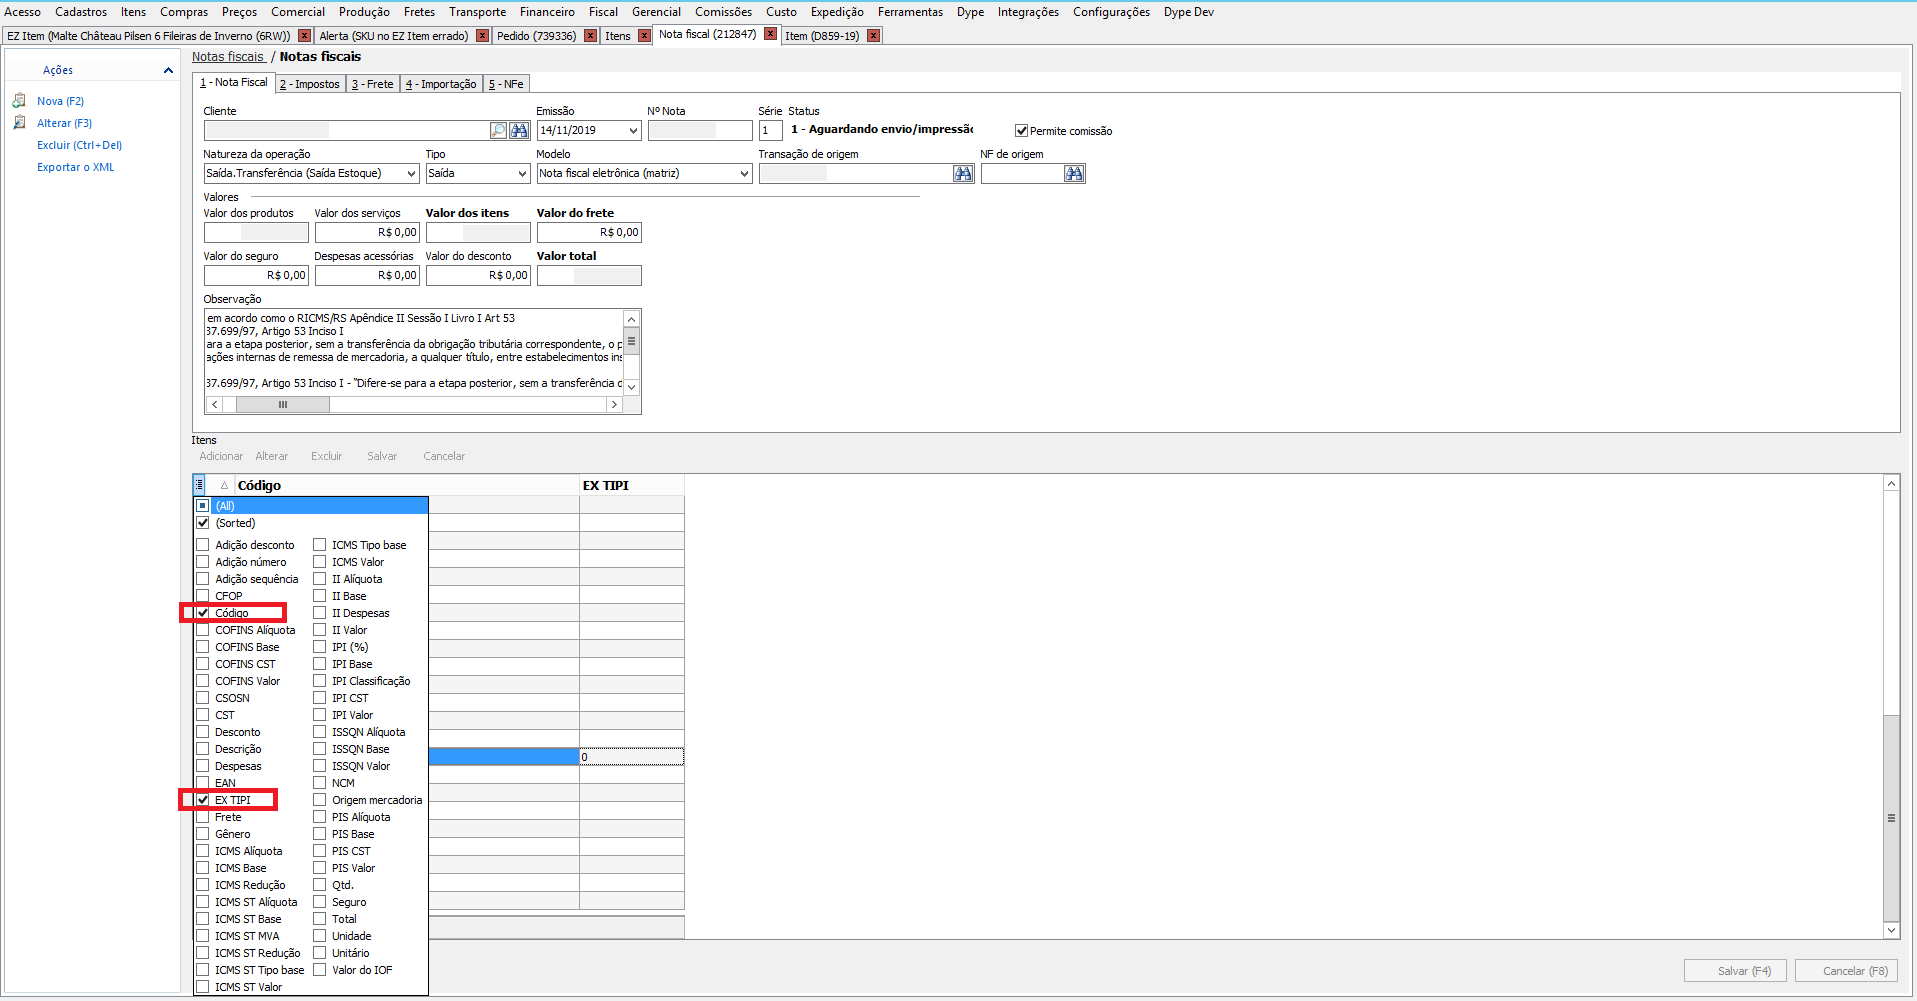The image size is (1917, 1001).
Task: Click the grid column chooser icon
Action: pyautogui.click(x=199, y=485)
